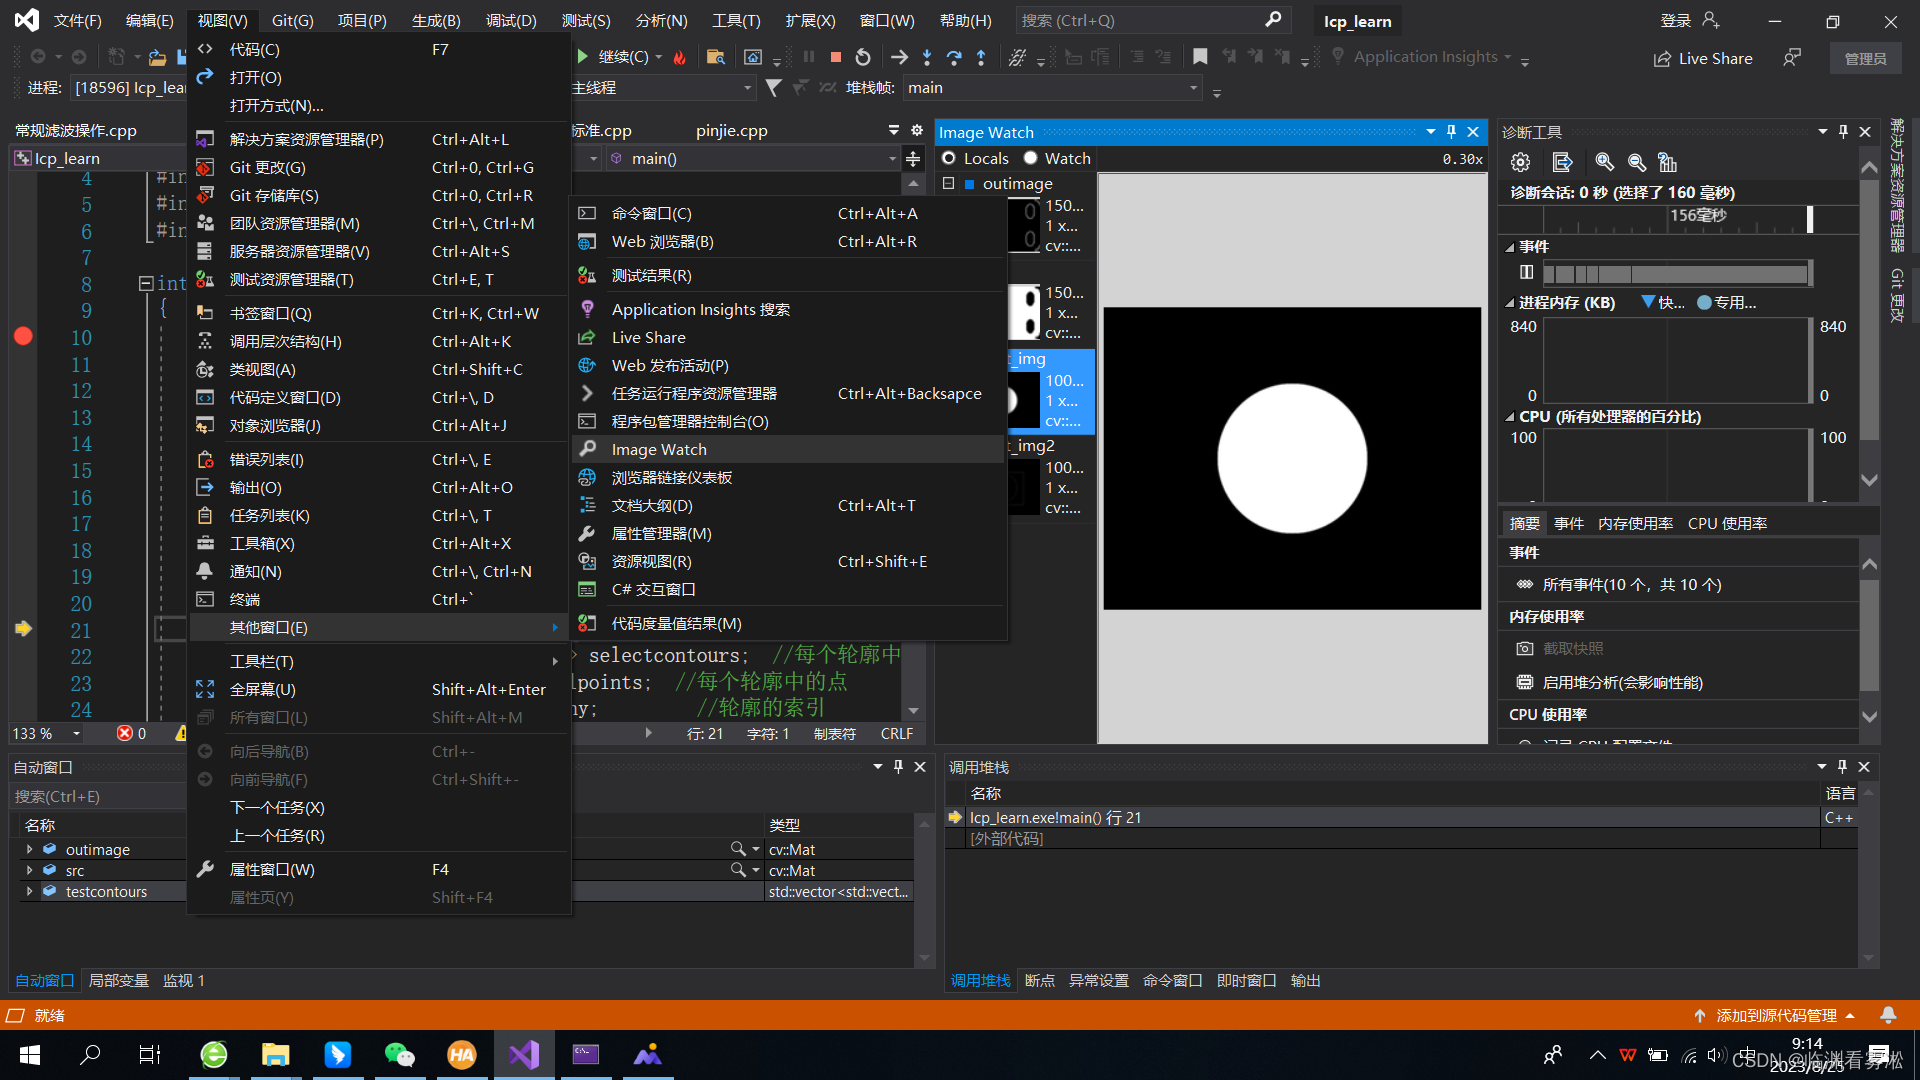Open Image Watch from the submenu
This screenshot has height=1080, width=1920.
click(x=659, y=450)
